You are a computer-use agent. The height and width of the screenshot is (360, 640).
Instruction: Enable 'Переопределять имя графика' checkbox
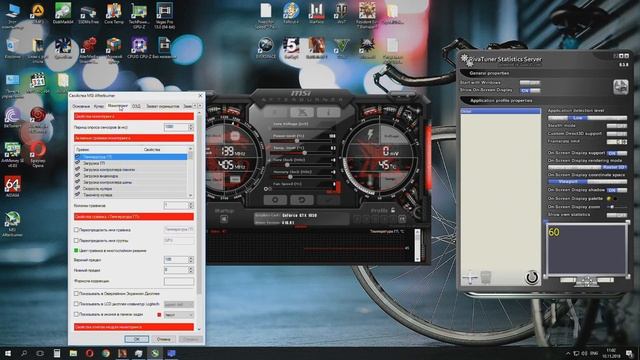(x=76, y=230)
